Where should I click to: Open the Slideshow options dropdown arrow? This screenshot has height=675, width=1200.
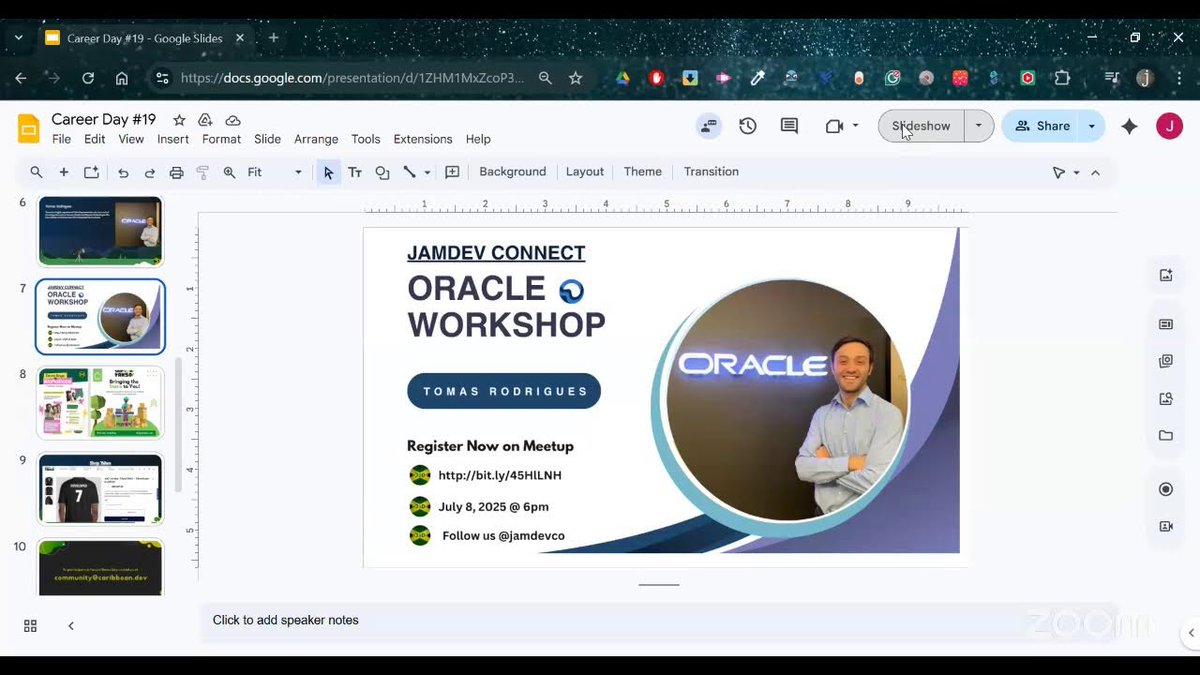tap(978, 126)
